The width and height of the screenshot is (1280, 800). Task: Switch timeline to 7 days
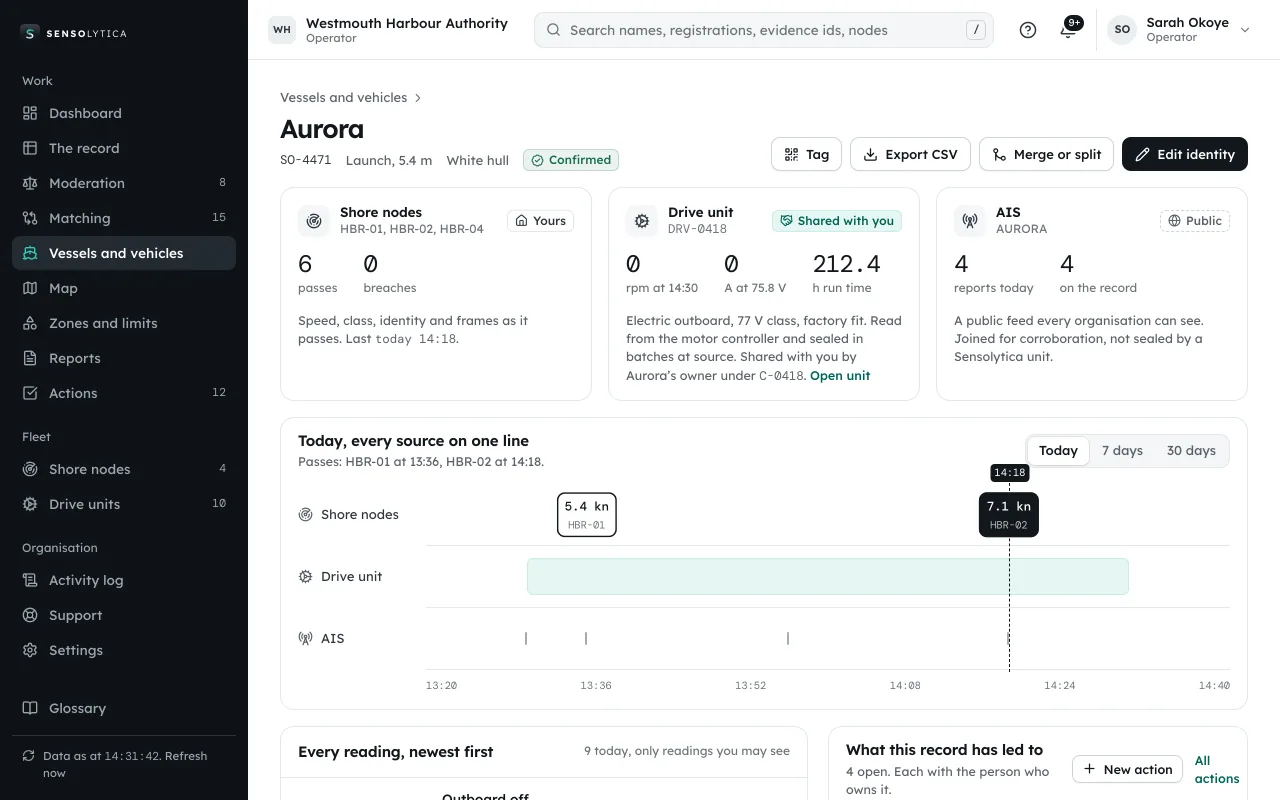(1122, 451)
